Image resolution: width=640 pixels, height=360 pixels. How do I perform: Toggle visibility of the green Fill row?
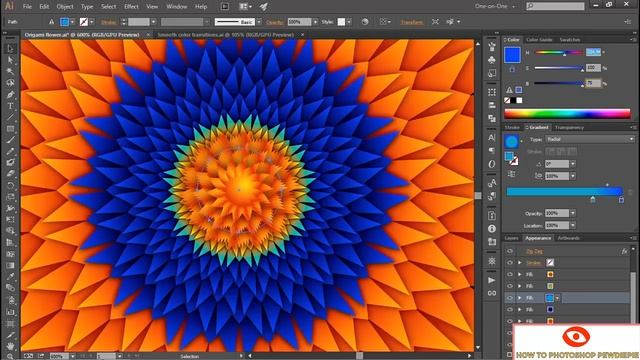[510, 286]
